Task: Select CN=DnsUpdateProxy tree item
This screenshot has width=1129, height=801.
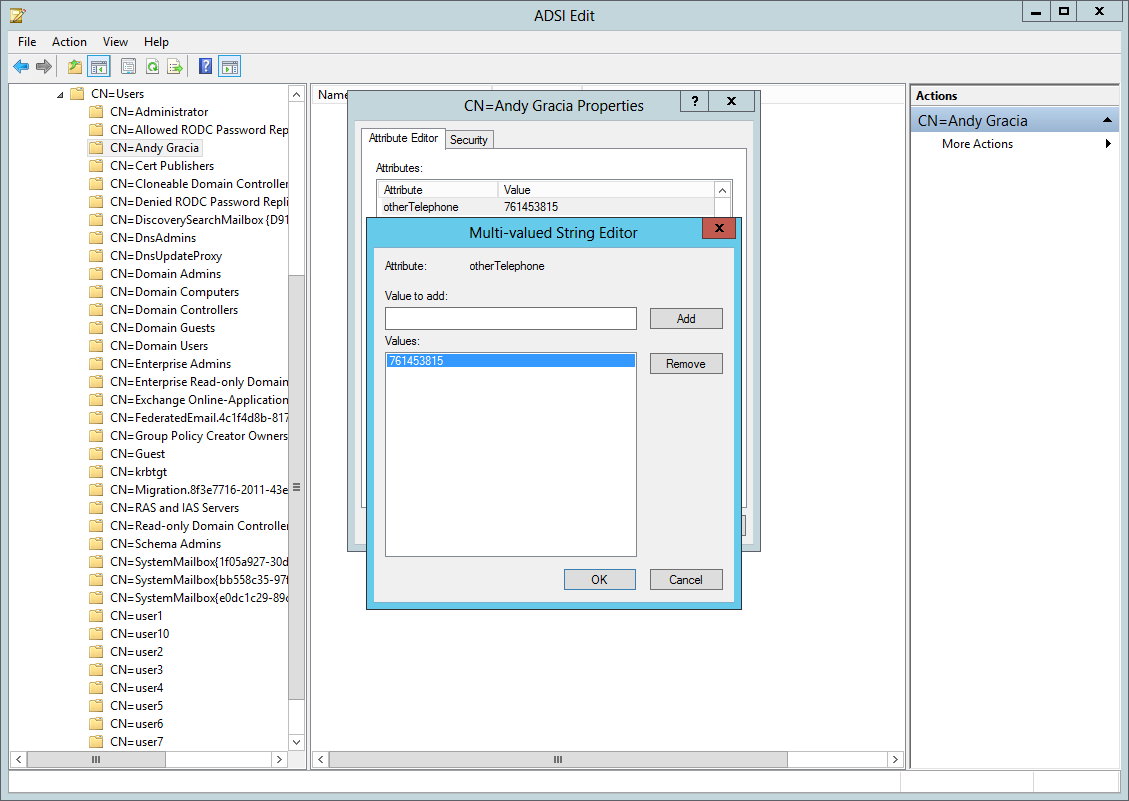Action: pos(166,256)
